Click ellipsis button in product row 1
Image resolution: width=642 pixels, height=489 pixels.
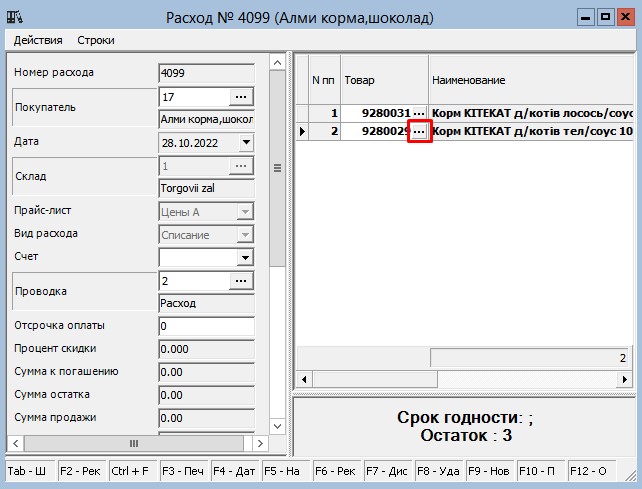coord(419,113)
